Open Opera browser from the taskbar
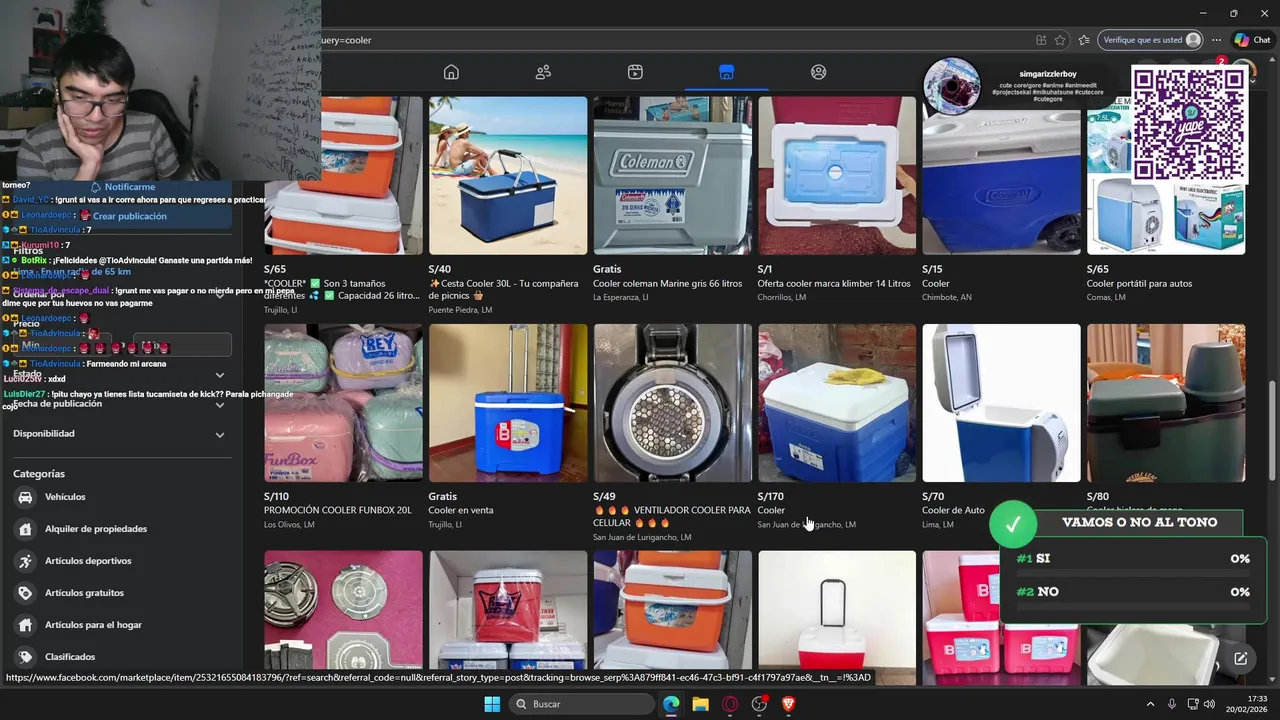Viewport: 1280px width, 720px height. (x=730, y=704)
